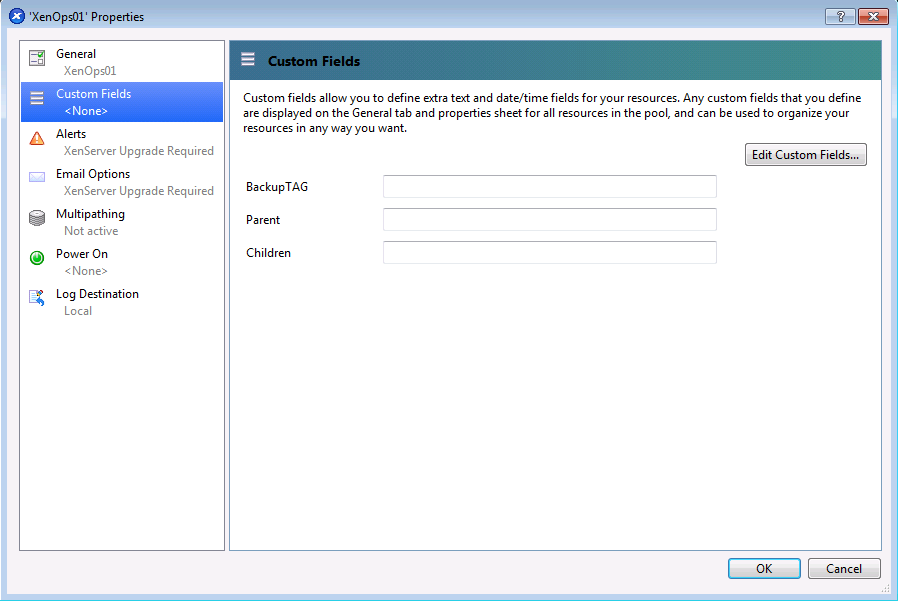This screenshot has height=601, width=898.
Task: Click the Multipathing disk stack icon
Action: click(37, 218)
